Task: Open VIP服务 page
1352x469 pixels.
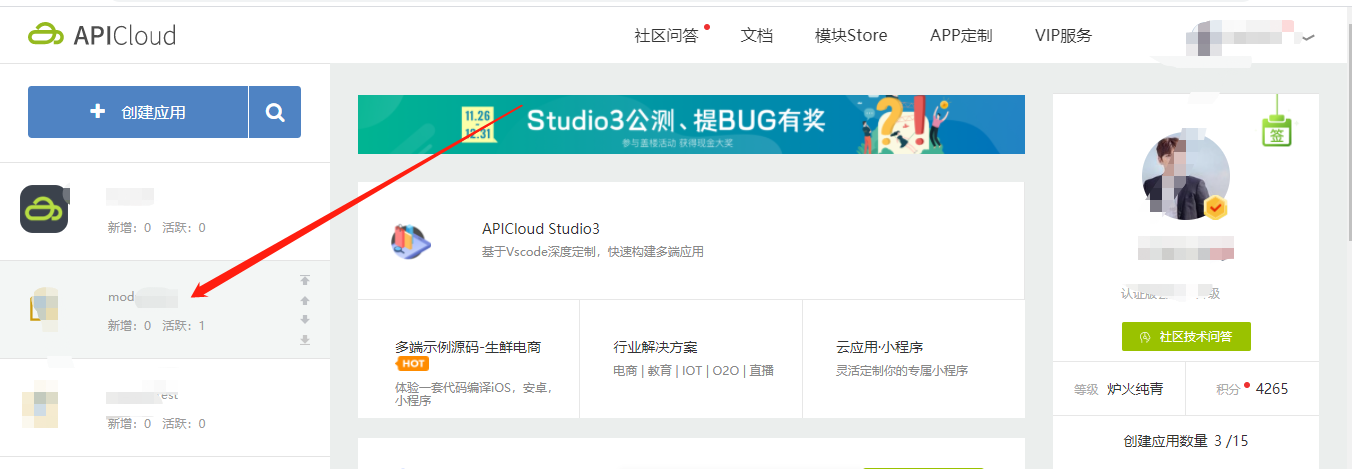Action: (x=1063, y=35)
